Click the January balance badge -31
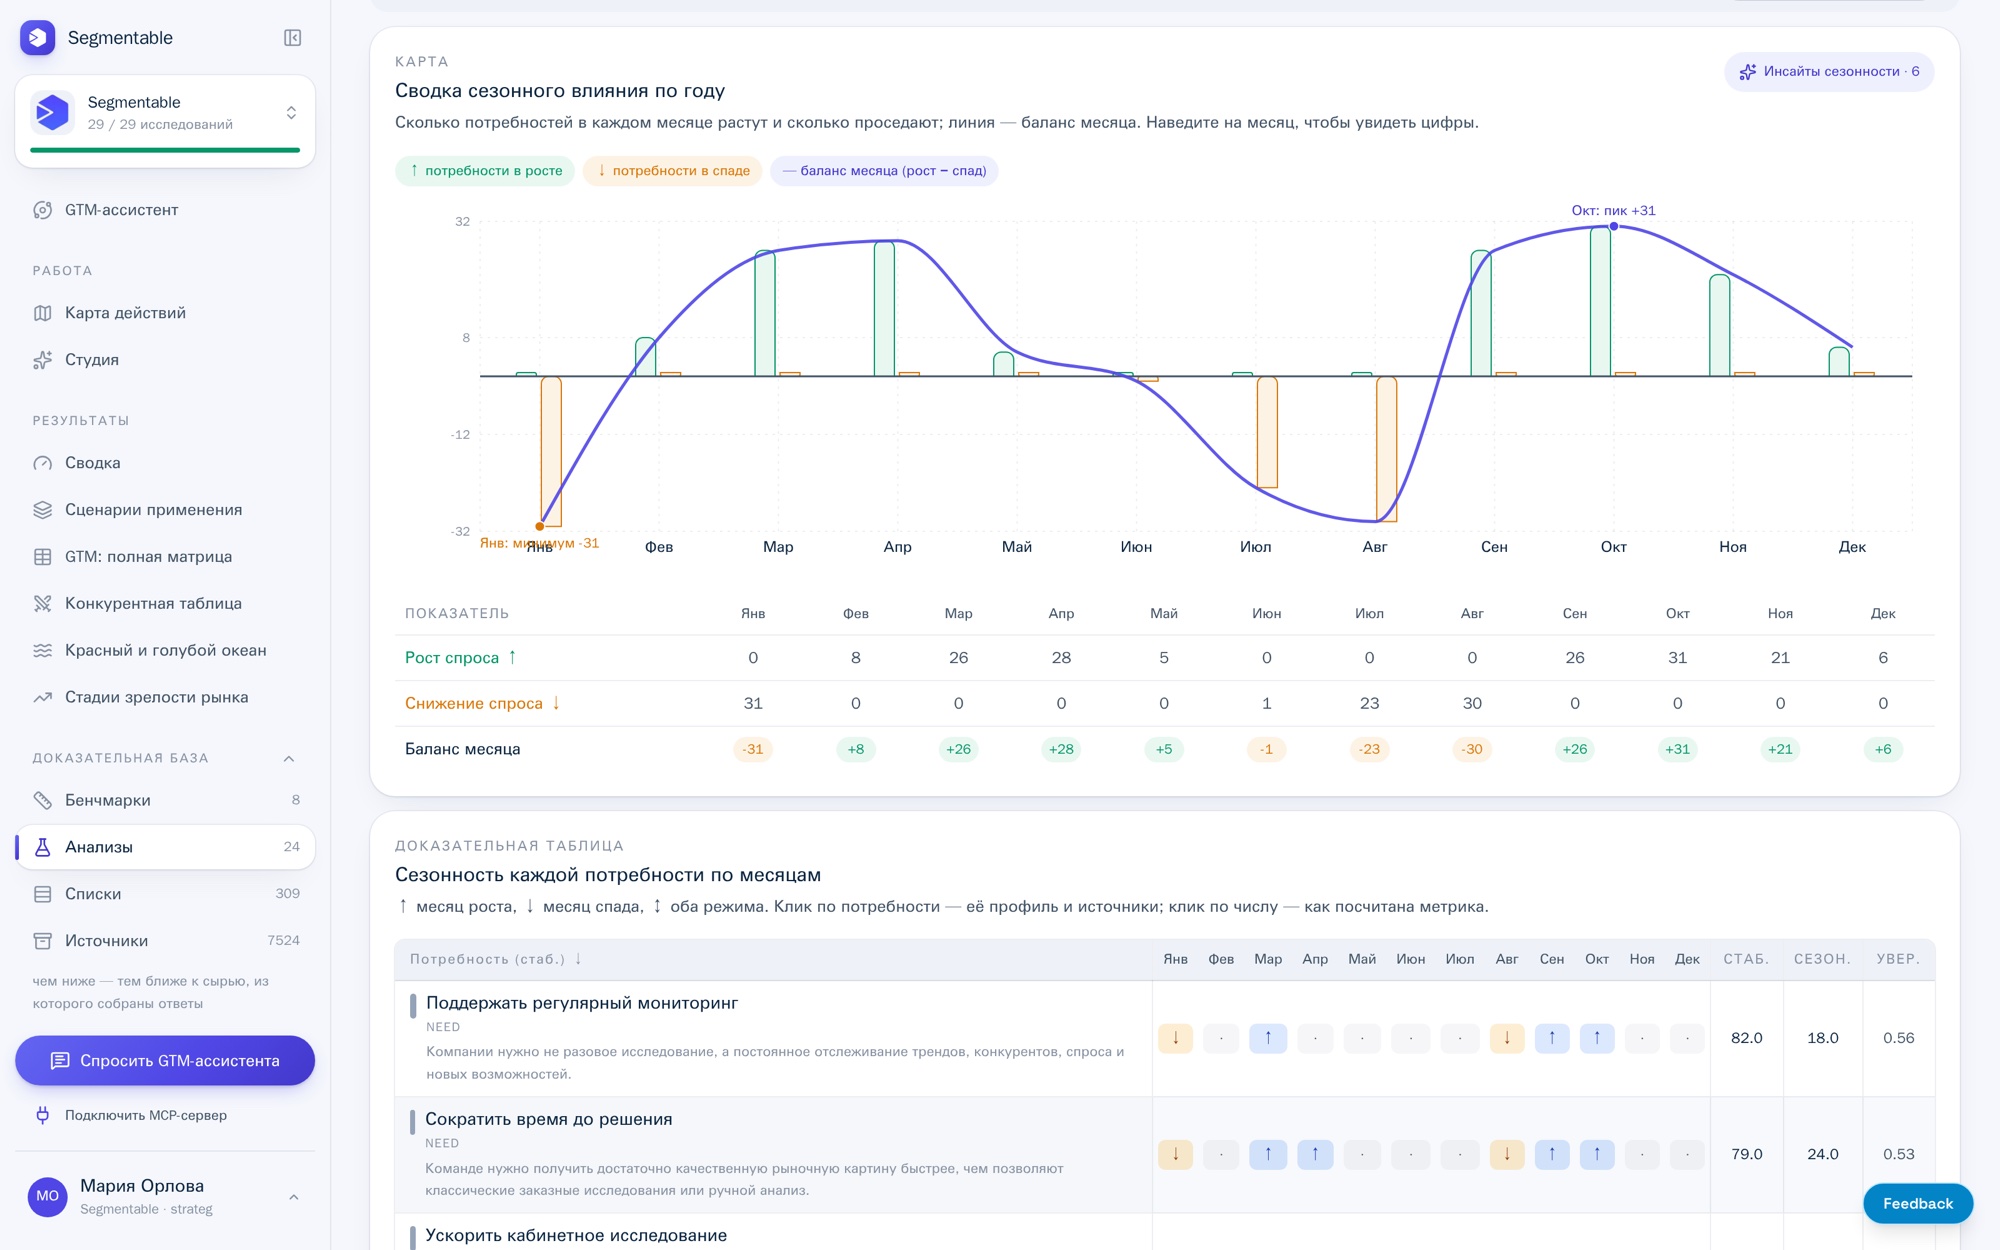The image size is (2000, 1250). (x=753, y=749)
